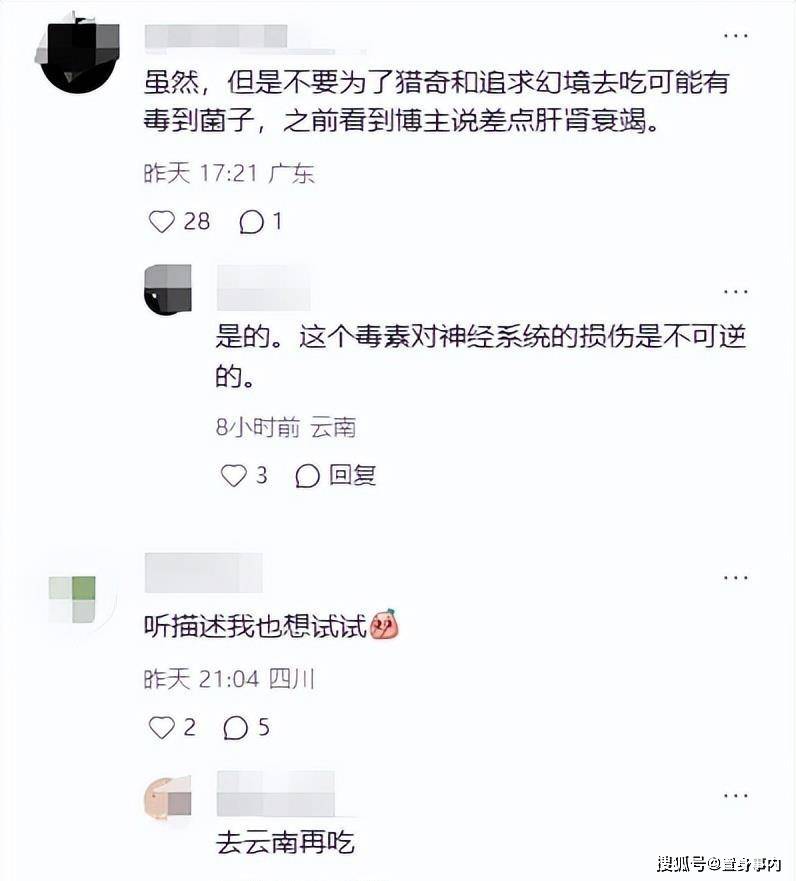Image resolution: width=796 pixels, height=881 pixels.
Task: Open the more options menu of the Yunnan reply
Action: coord(735,292)
